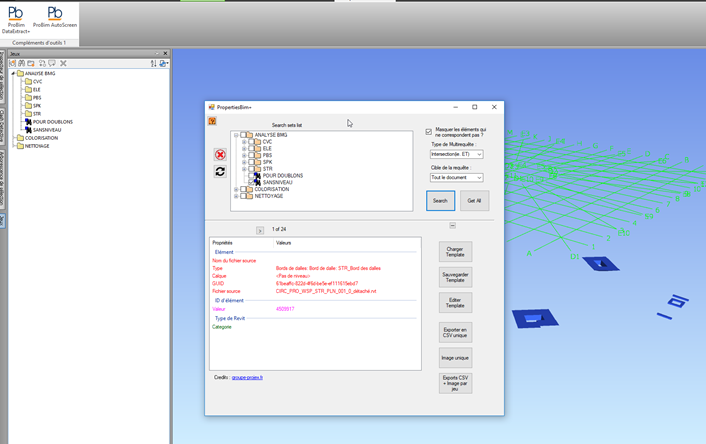The image size is (706, 444).
Task: Click Image unique button
Action: coord(455,358)
